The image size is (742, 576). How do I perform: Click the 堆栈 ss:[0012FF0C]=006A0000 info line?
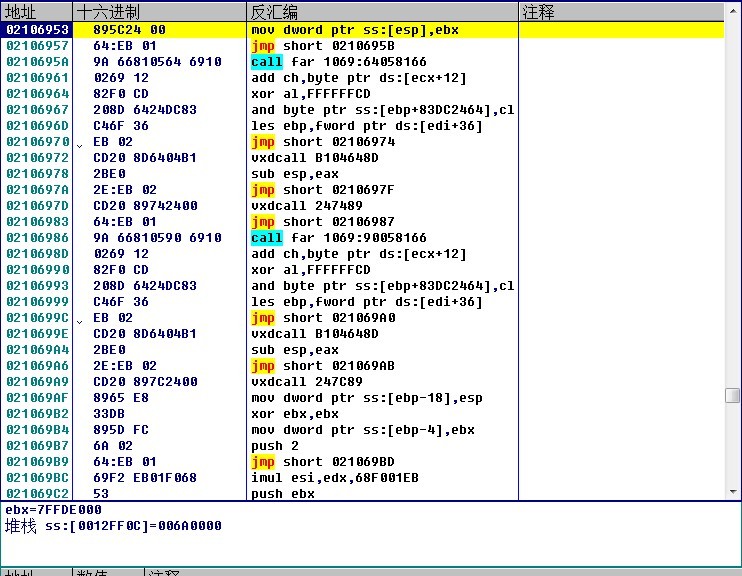click(x=113, y=526)
